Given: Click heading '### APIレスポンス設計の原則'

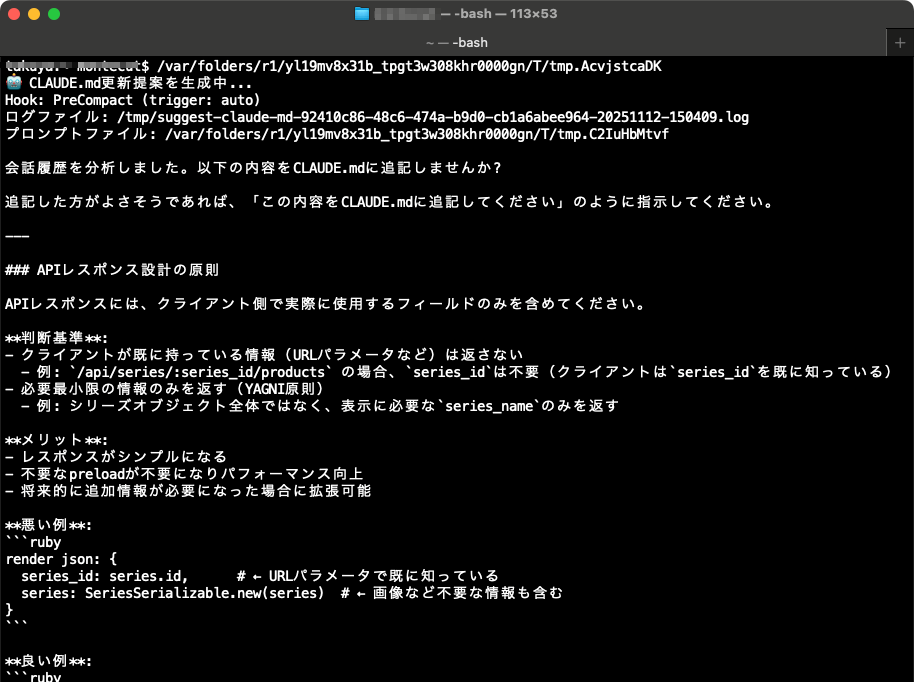Looking at the screenshot, I should (x=112, y=270).
